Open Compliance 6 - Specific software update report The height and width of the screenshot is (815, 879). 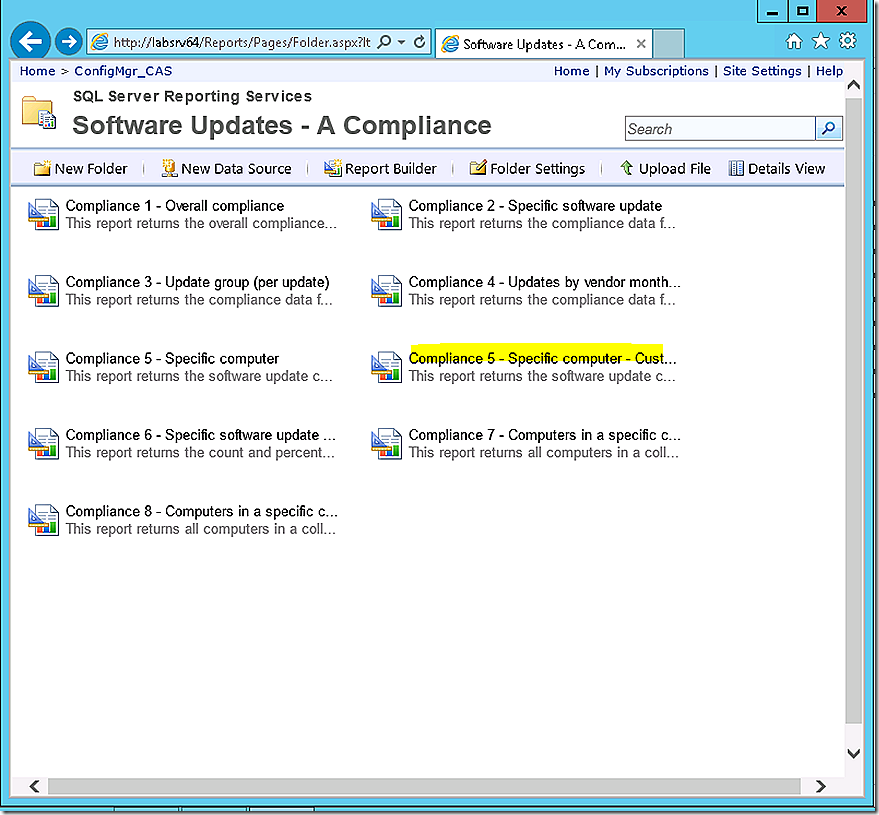point(201,435)
